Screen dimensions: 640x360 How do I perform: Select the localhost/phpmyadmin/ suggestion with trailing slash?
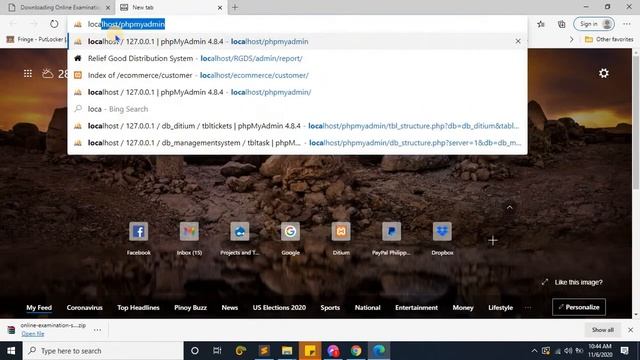coord(297,92)
